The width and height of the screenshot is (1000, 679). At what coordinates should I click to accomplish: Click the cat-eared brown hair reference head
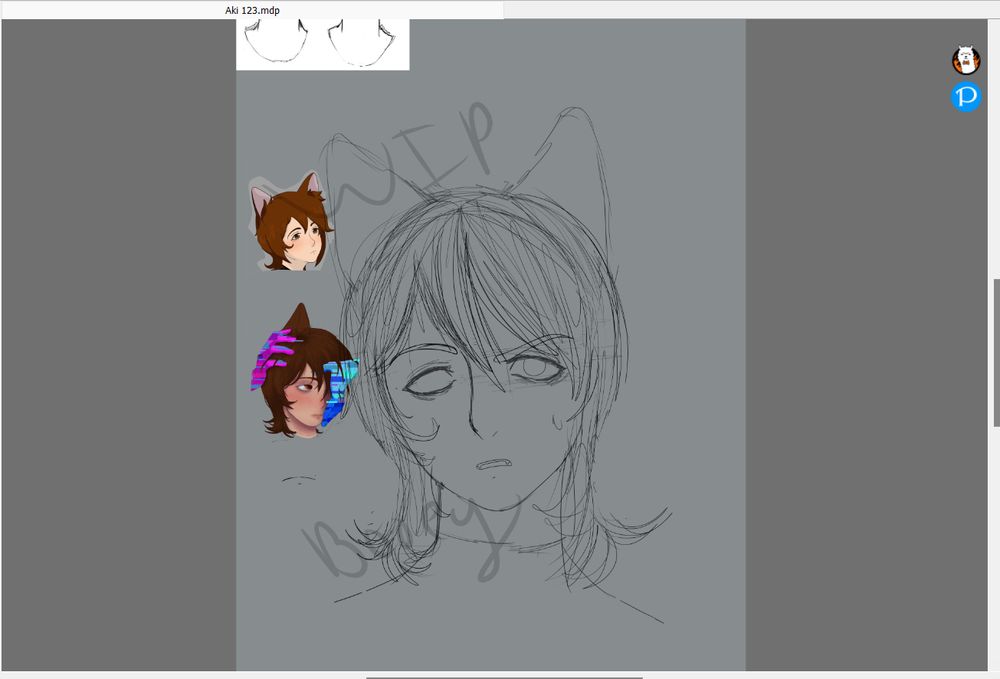coord(291,222)
